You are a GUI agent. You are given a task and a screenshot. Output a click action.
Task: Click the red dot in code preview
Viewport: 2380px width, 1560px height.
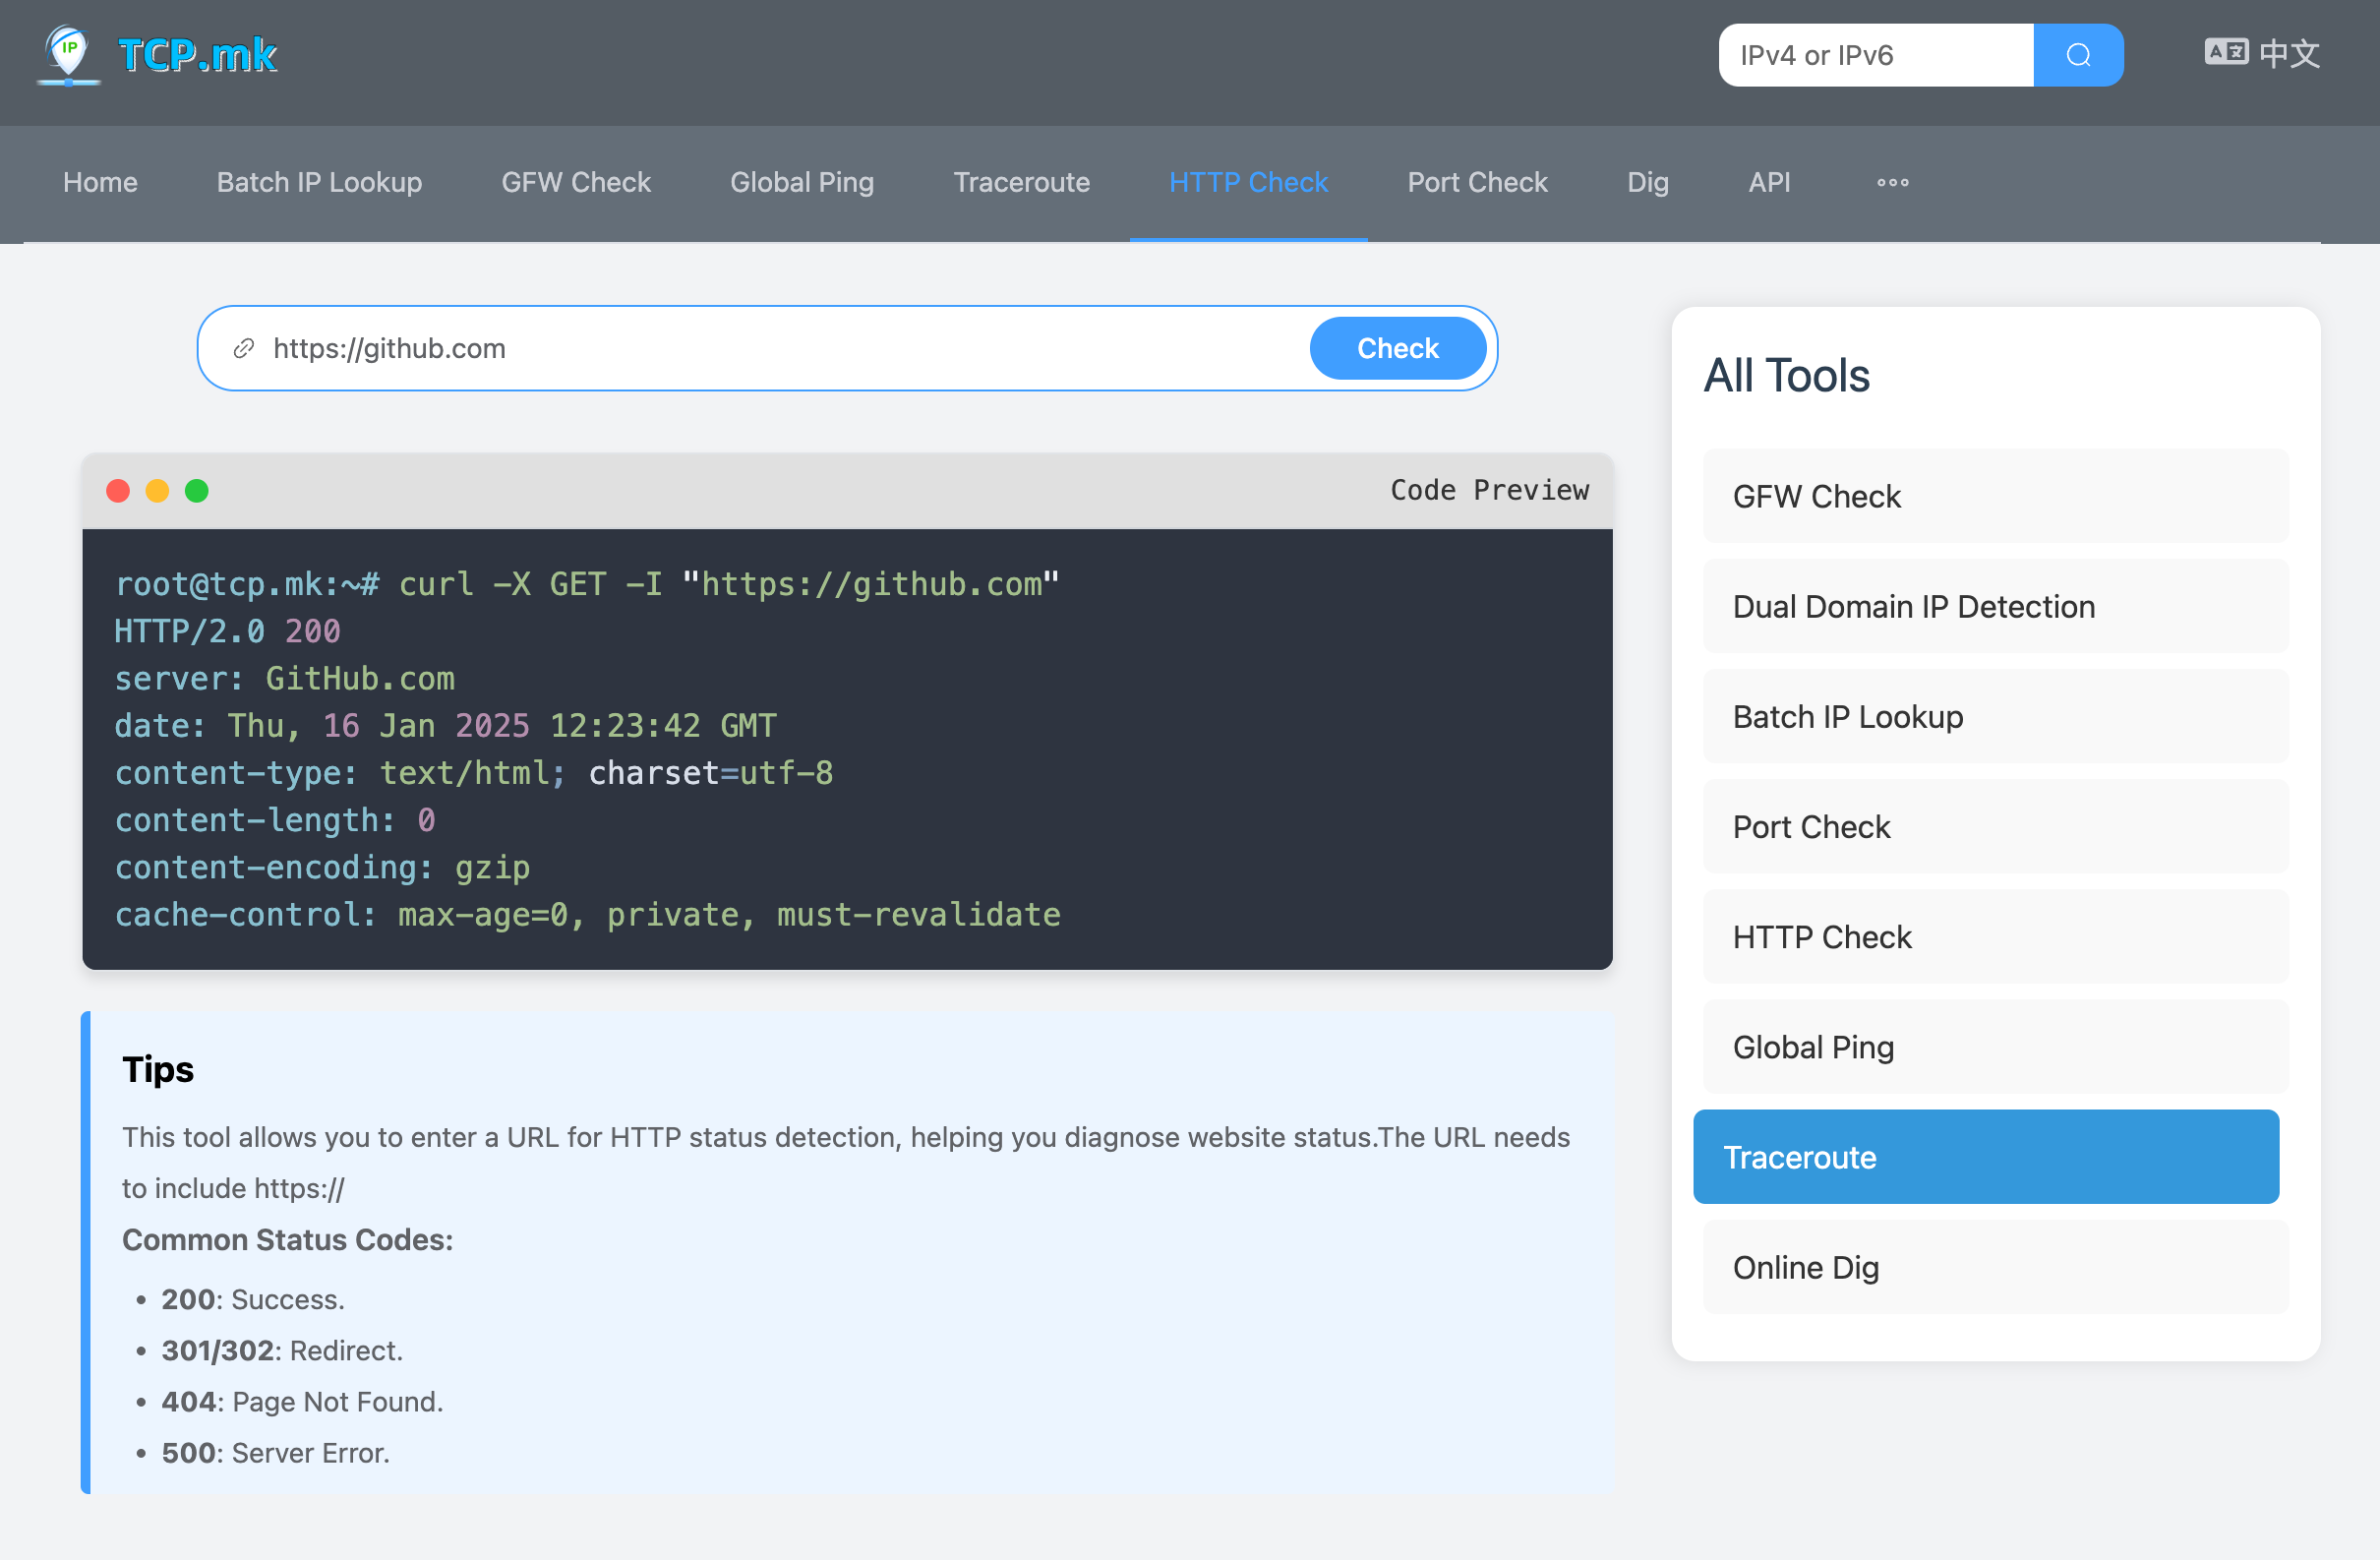(118, 491)
